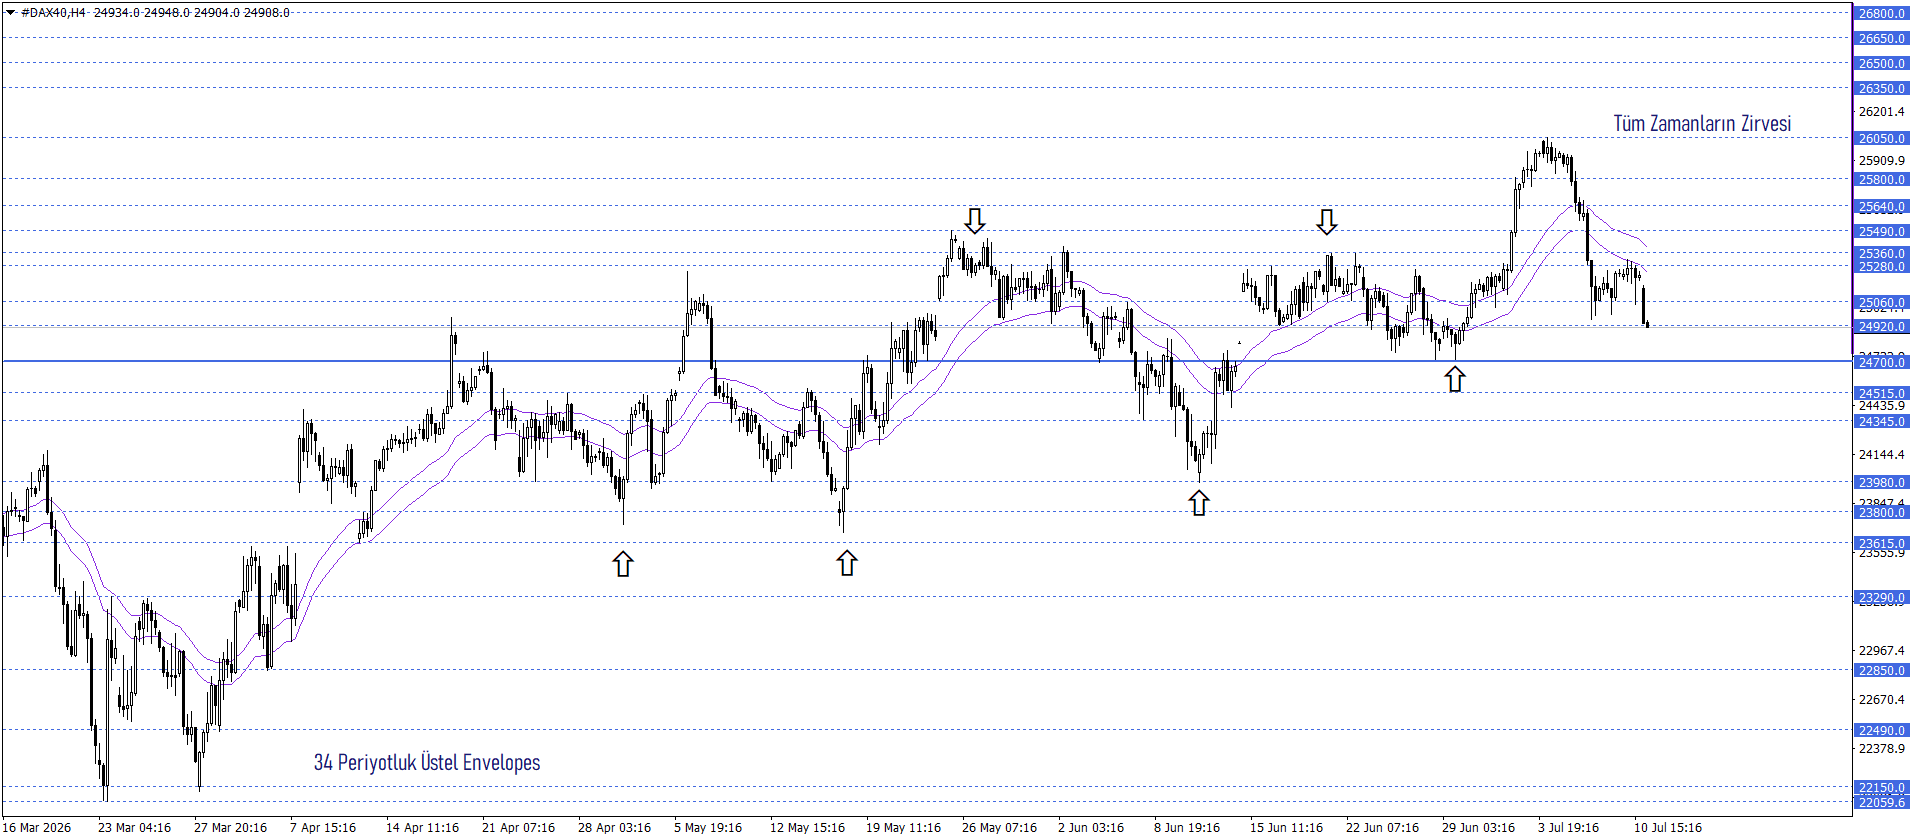The image size is (1916, 840).
Task: Click the 26500.0 price level label
Action: (x=1882, y=64)
